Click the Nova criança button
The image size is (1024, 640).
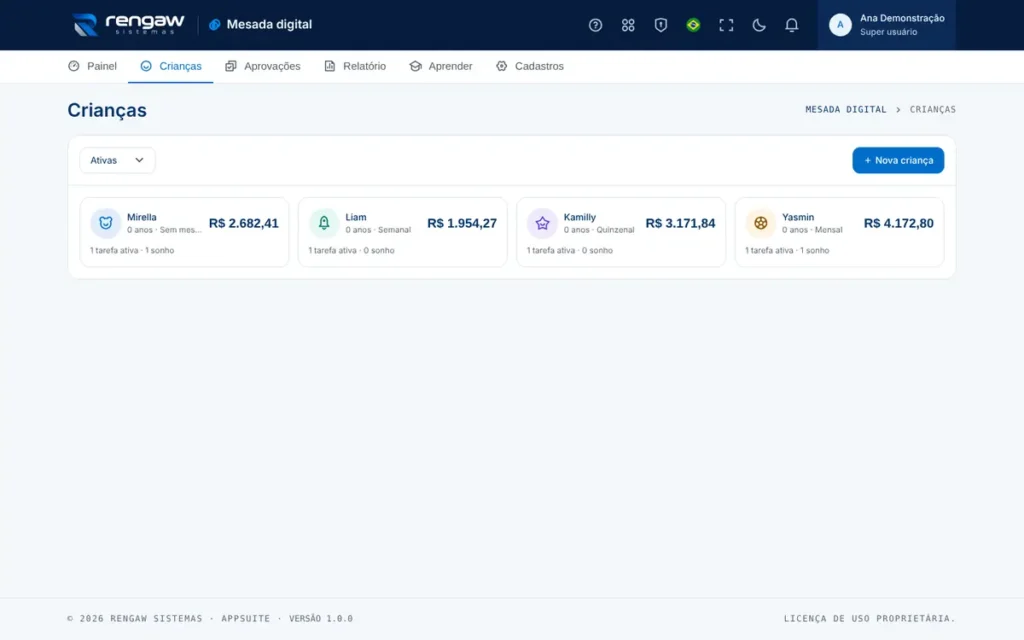(x=898, y=160)
